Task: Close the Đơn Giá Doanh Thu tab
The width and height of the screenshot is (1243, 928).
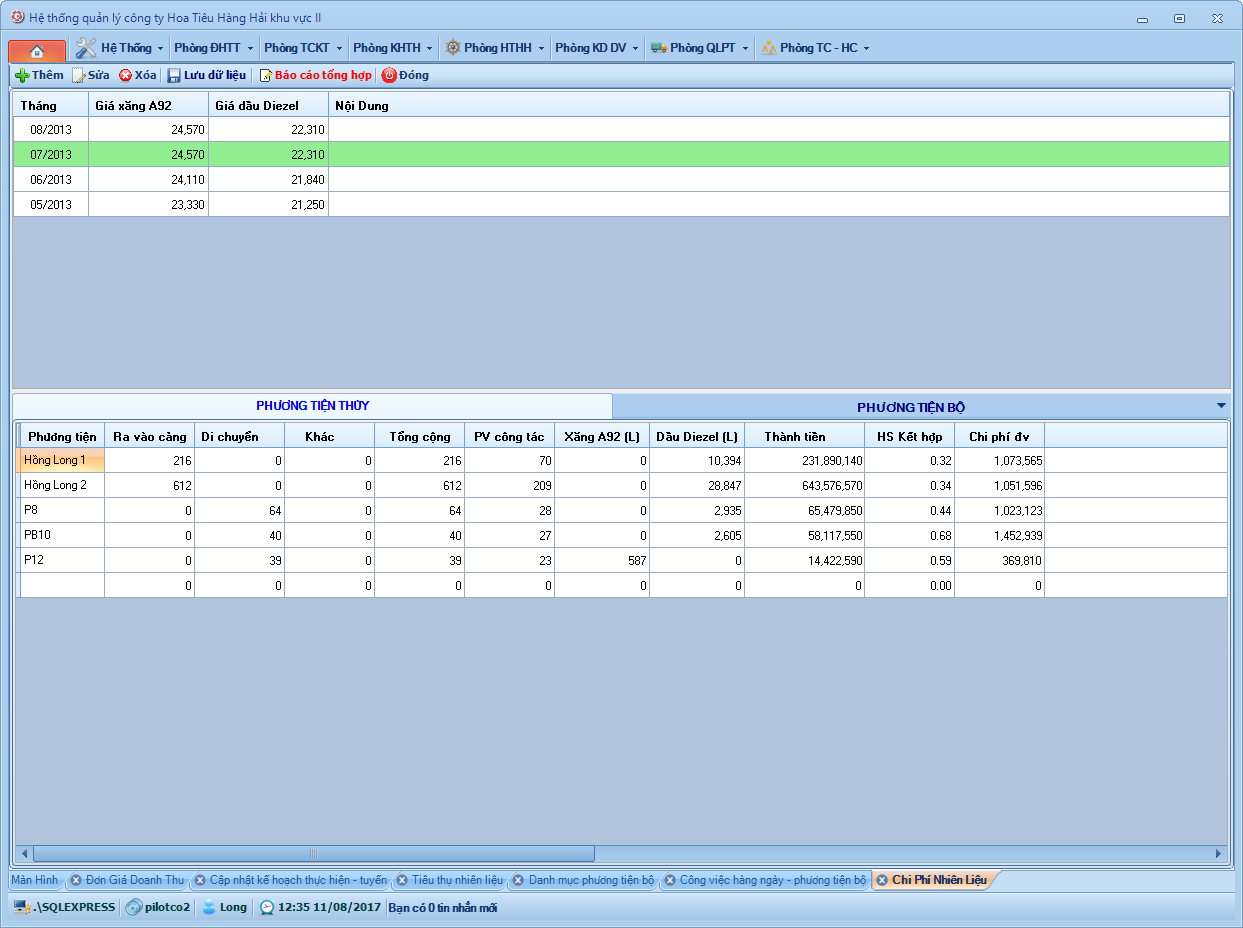Action: (76, 880)
